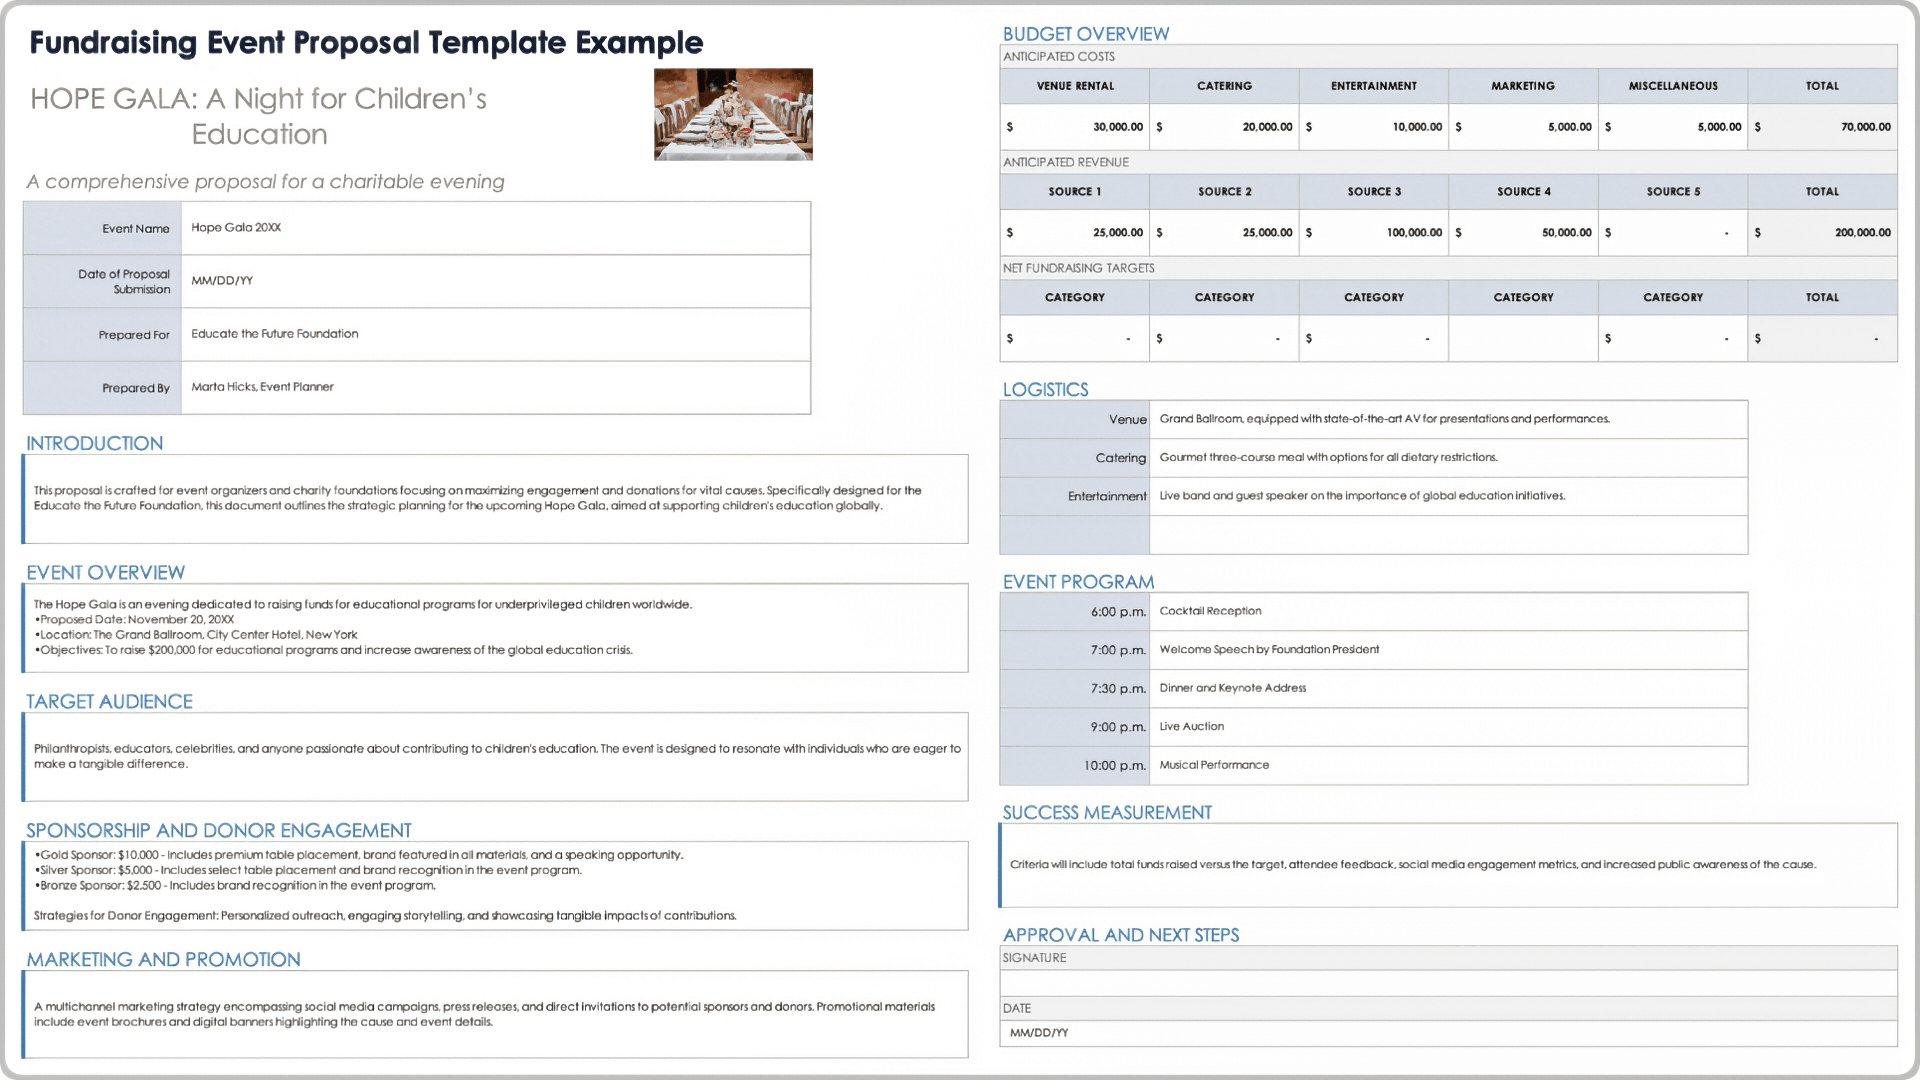Image resolution: width=1920 pixels, height=1080 pixels.
Task: Click the BUDGET OVERVIEW heading
Action: point(1085,33)
